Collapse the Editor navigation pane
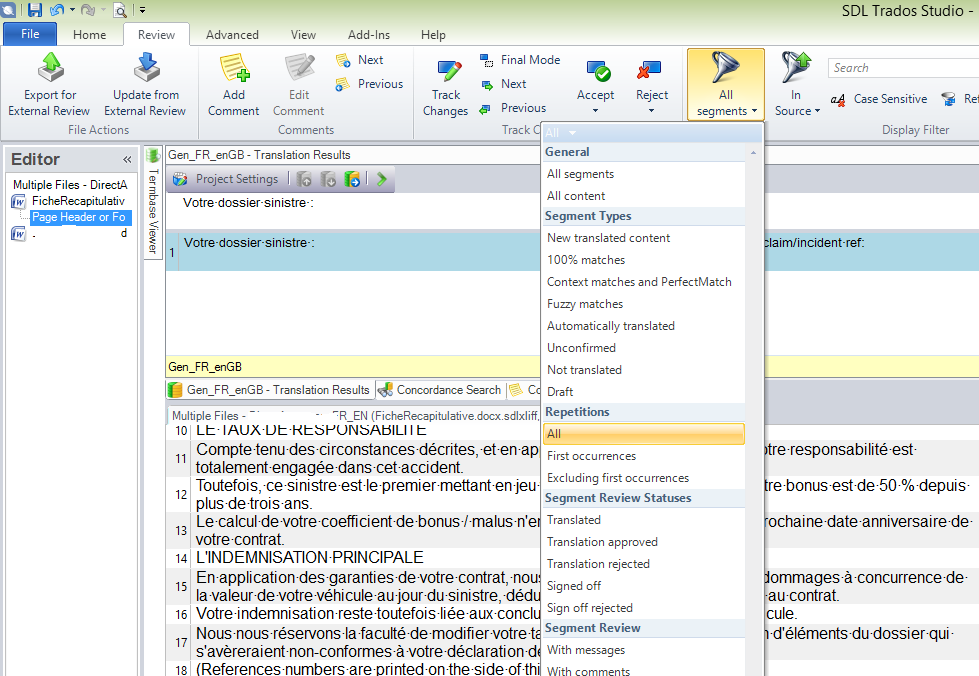Screen dimensions: 979x676 click(x=127, y=160)
